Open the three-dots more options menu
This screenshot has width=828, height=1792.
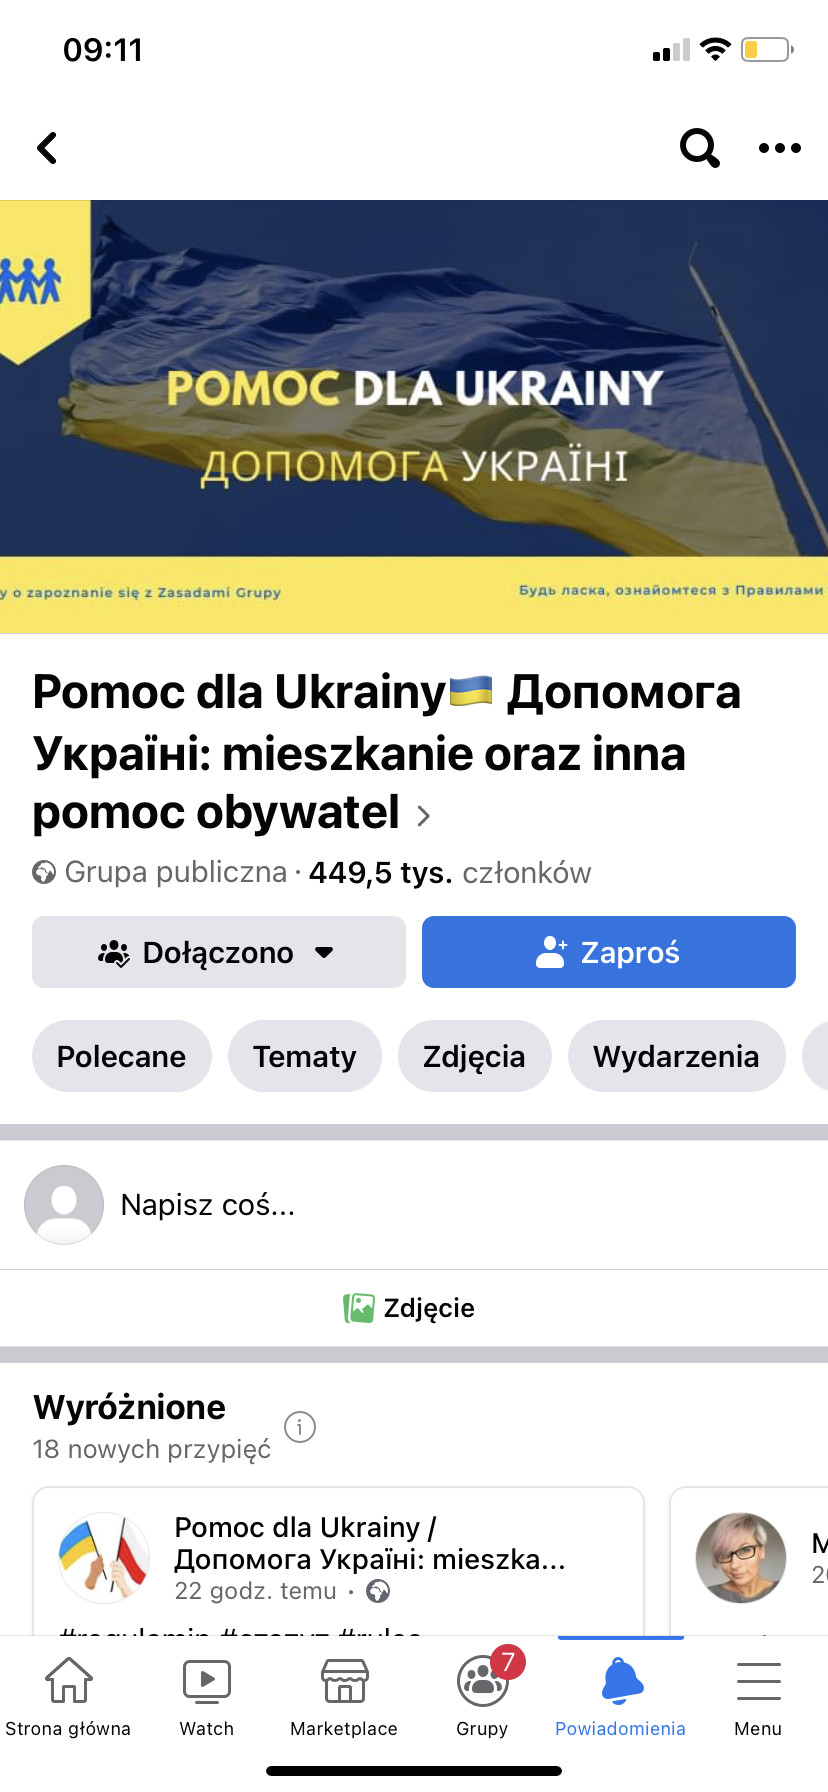coord(779,148)
